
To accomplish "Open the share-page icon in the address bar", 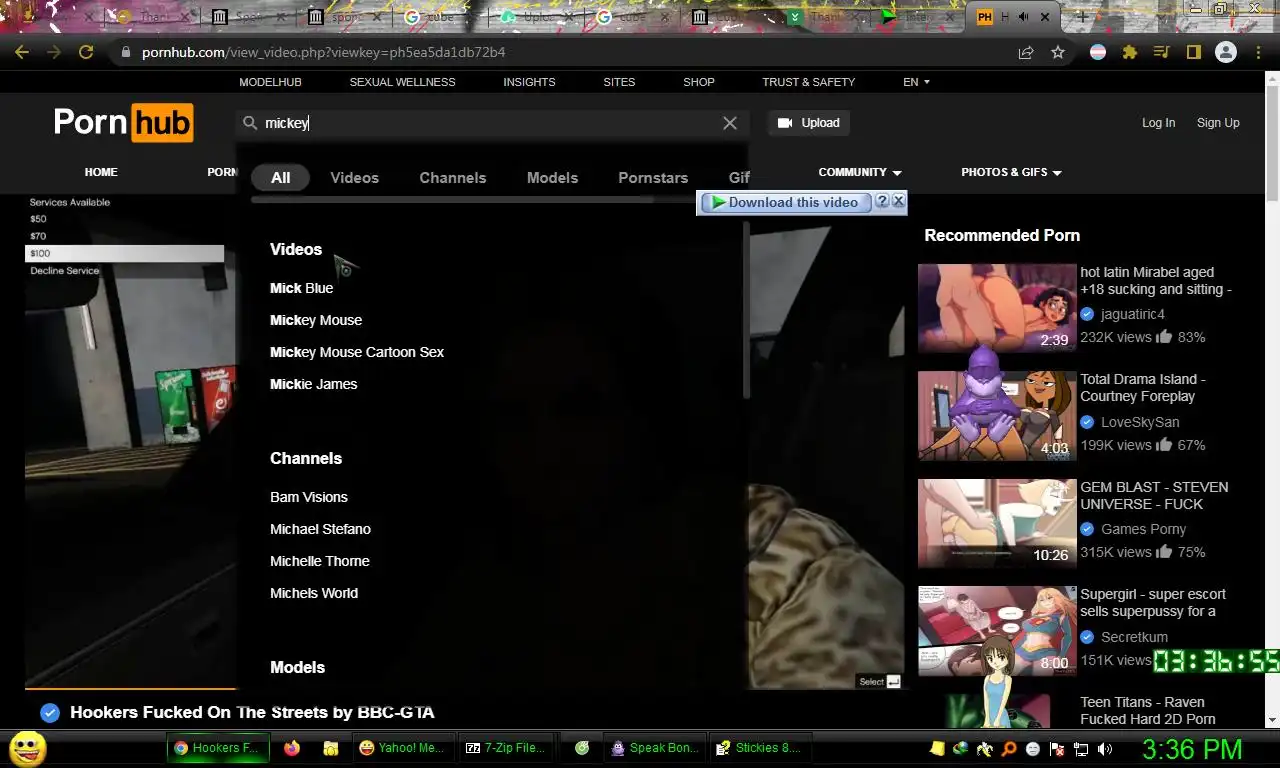I will click(1026, 52).
